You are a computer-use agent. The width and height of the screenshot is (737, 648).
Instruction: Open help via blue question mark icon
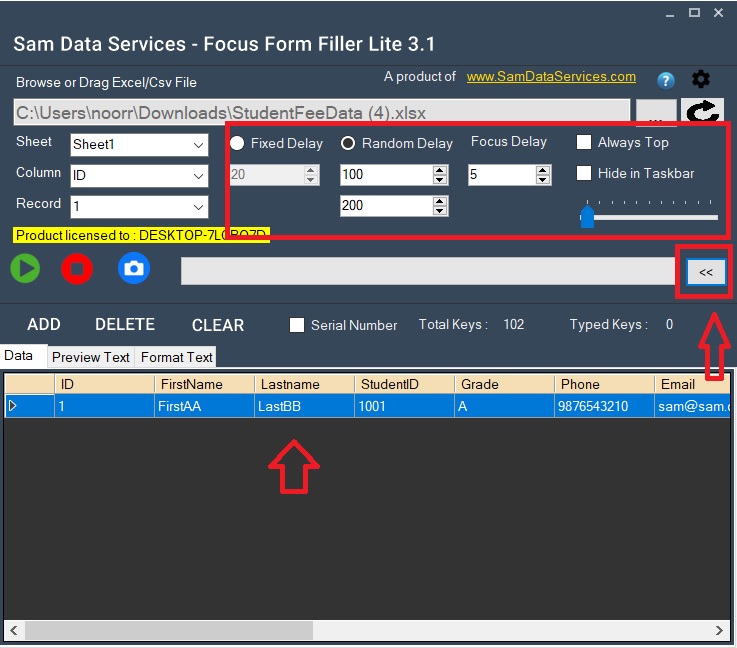pyautogui.click(x=666, y=80)
